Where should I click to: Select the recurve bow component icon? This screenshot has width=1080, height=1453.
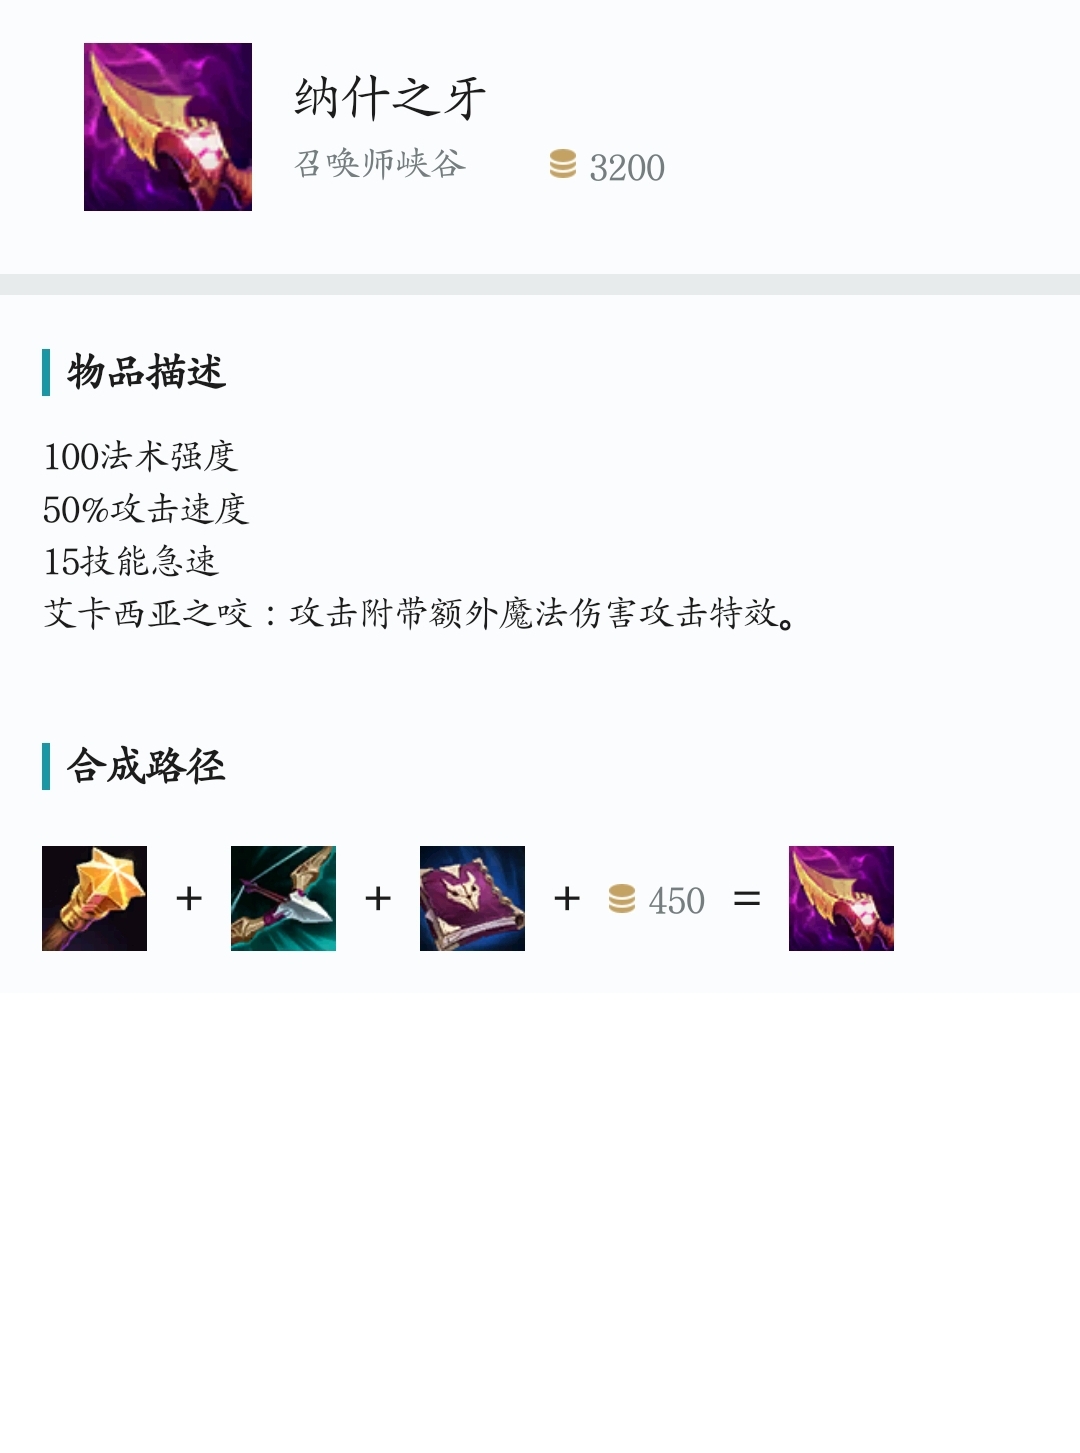(x=283, y=898)
